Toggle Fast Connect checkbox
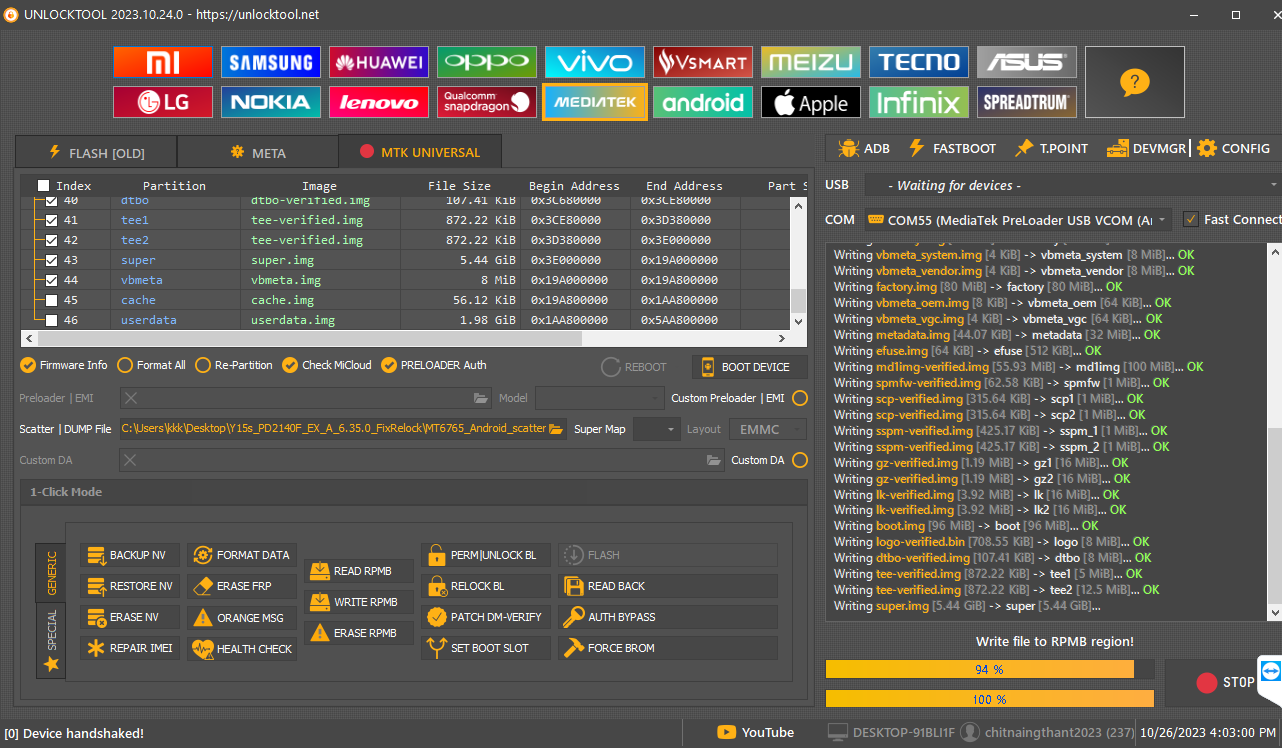 [1191, 219]
